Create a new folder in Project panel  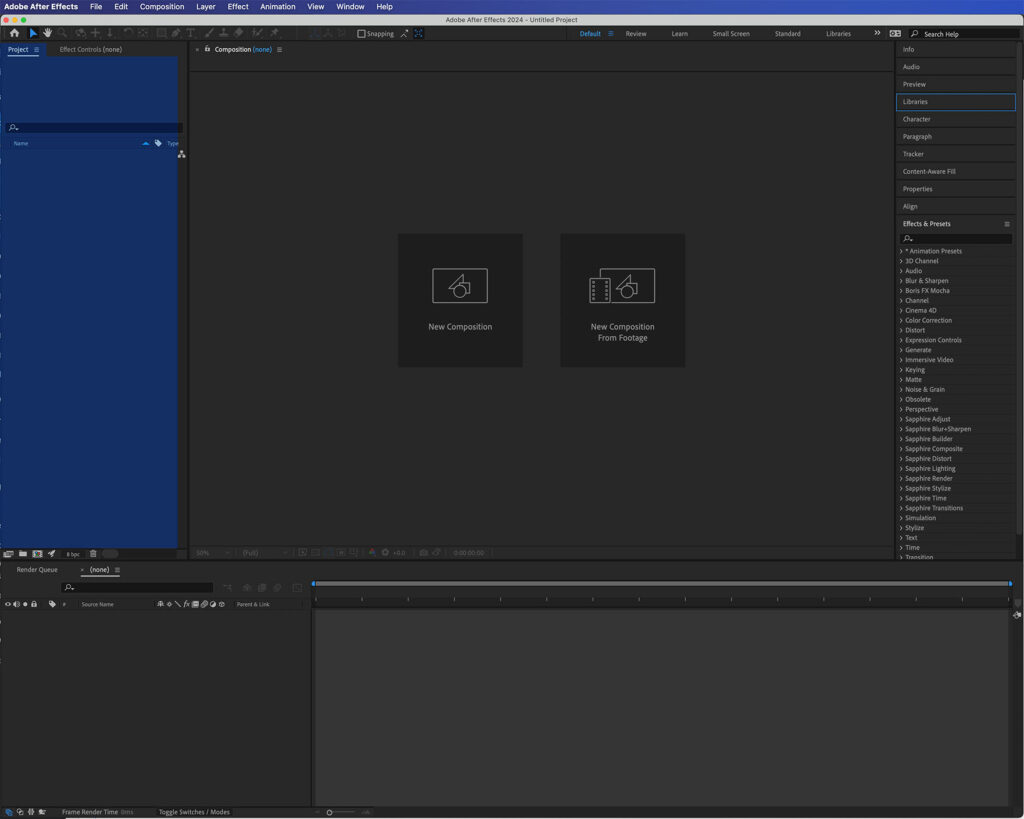[x=23, y=554]
